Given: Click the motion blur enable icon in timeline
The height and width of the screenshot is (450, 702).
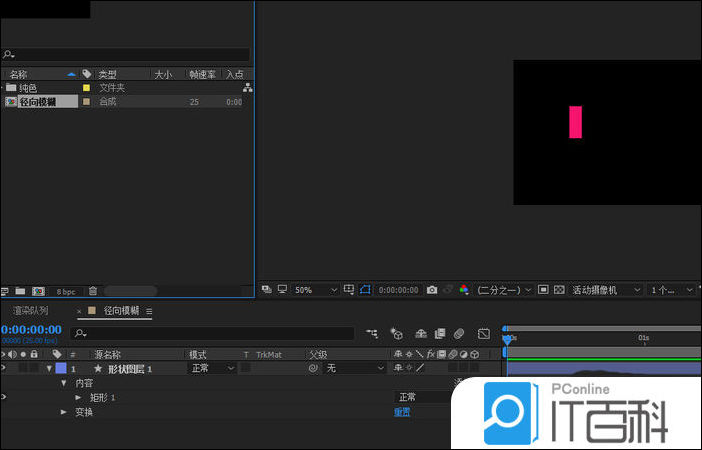Looking at the screenshot, I should [x=459, y=333].
